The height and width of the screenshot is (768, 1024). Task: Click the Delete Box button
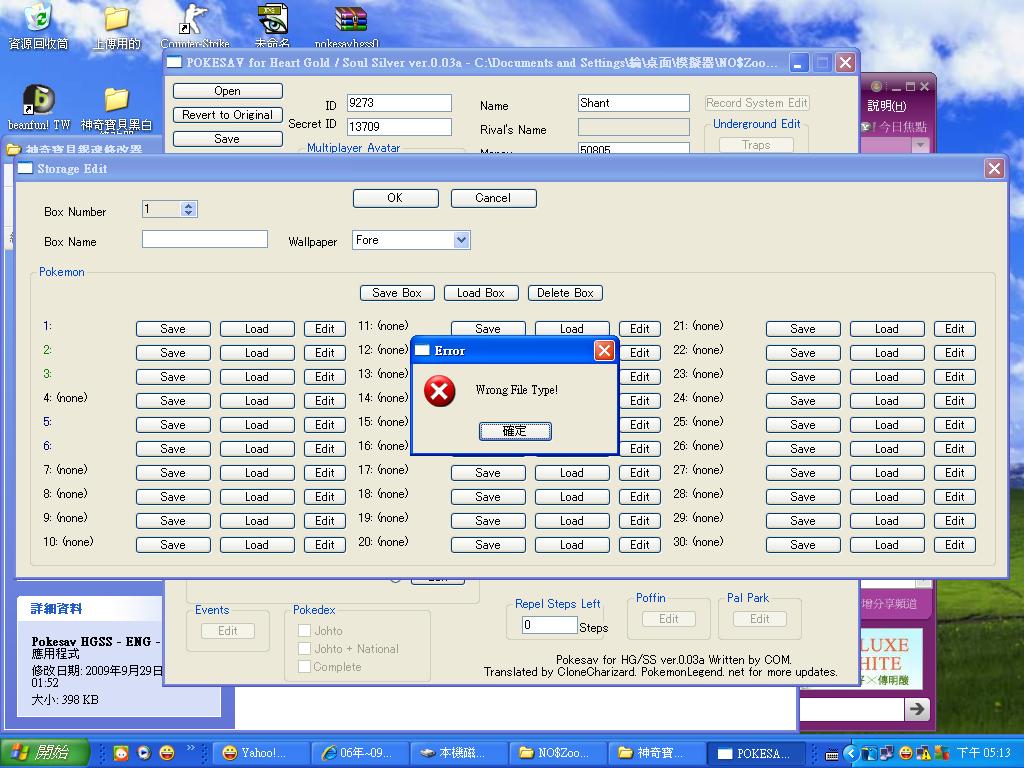[x=566, y=293]
